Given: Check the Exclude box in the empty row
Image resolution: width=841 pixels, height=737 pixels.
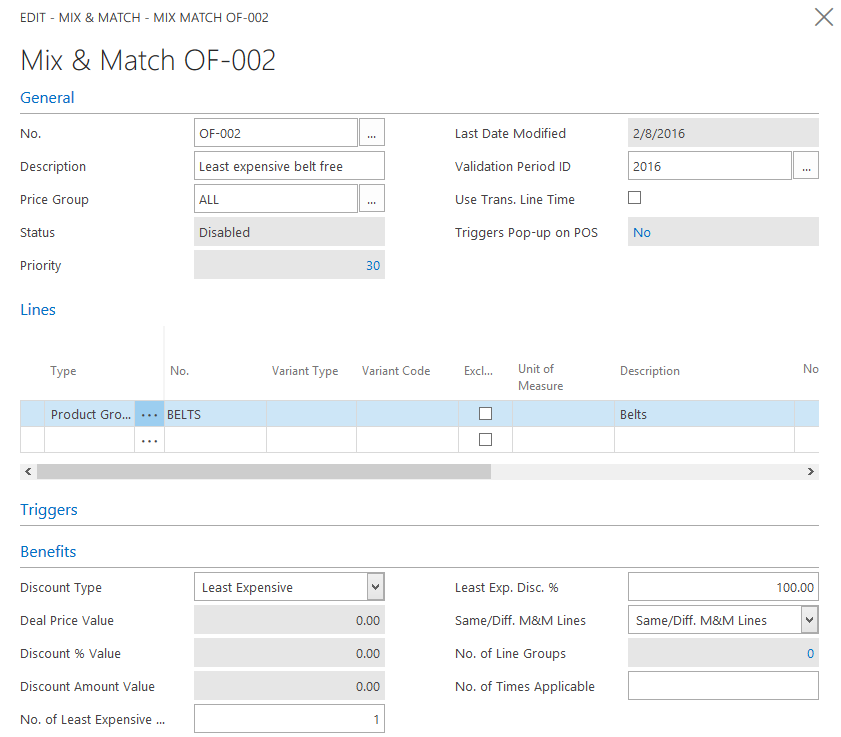Looking at the screenshot, I should (485, 440).
